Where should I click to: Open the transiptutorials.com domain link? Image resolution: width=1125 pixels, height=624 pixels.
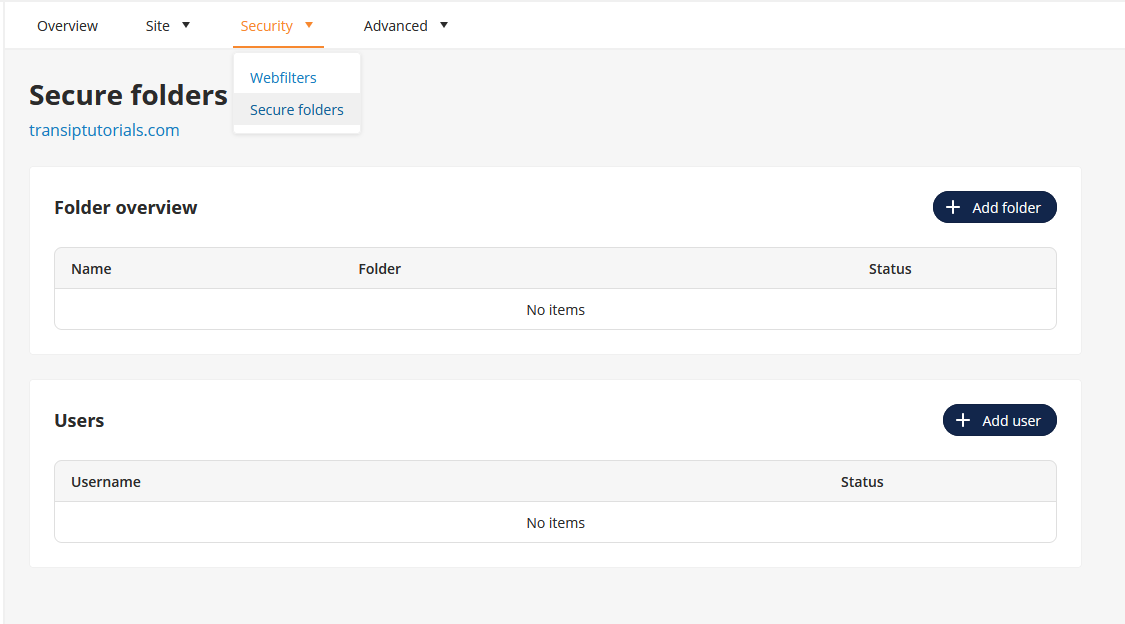pyautogui.click(x=104, y=130)
